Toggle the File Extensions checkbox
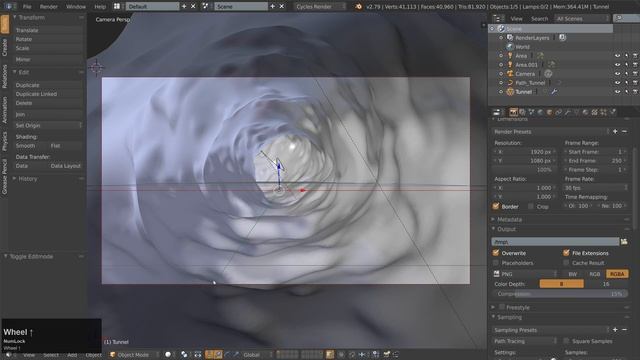The width and height of the screenshot is (640, 360). click(566, 253)
